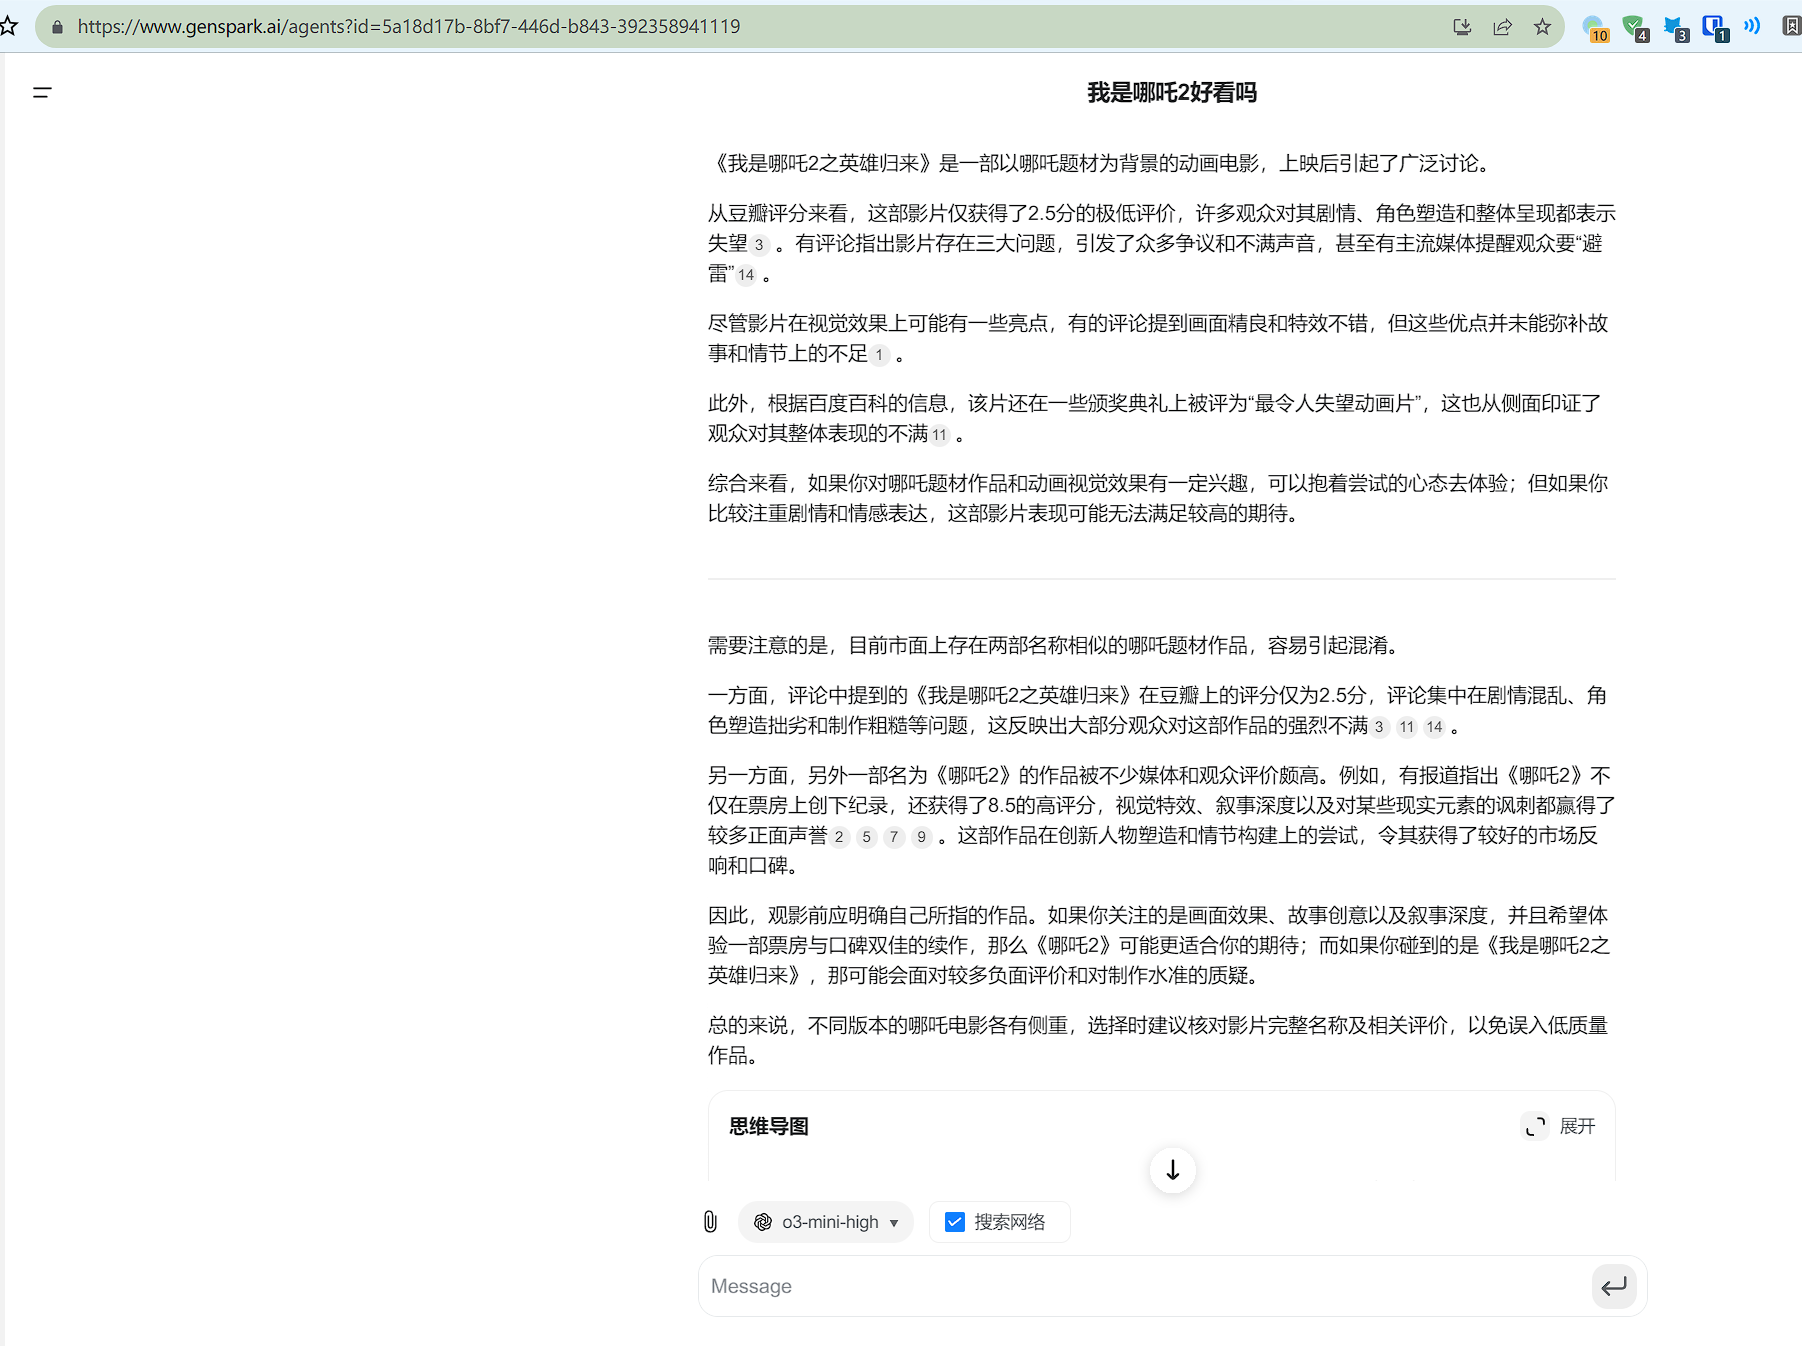Expand the 思维导图 panel with 展开
Image resolution: width=1802 pixels, height=1346 pixels.
point(1559,1126)
